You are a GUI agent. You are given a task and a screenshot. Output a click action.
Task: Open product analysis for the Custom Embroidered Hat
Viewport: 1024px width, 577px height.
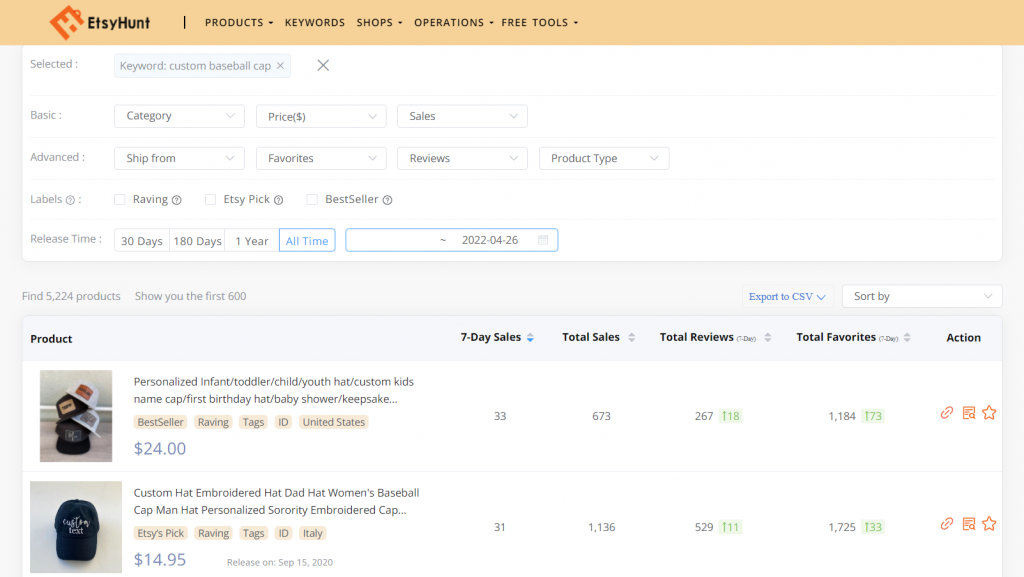pyautogui.click(x=968, y=523)
